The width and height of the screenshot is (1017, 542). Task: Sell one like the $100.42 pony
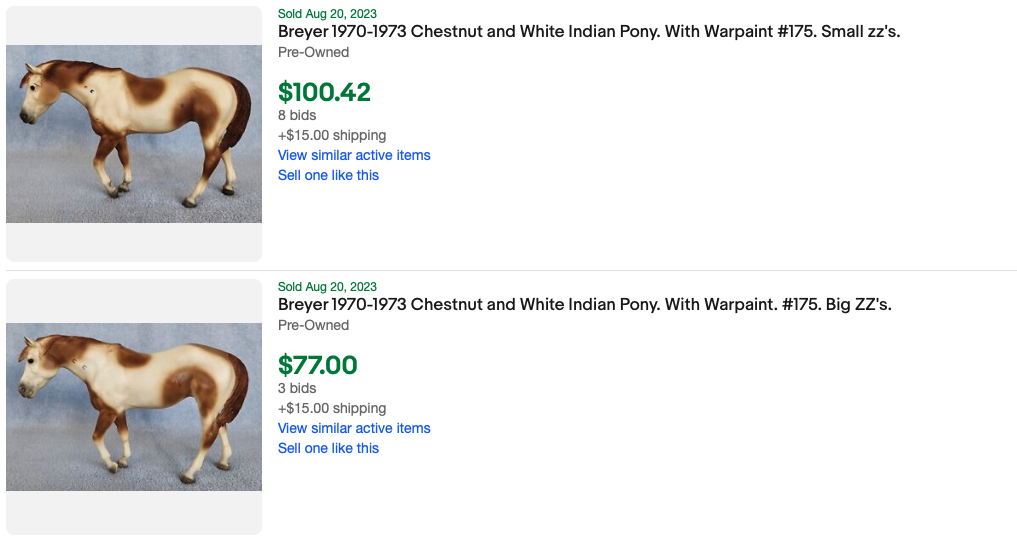(328, 175)
